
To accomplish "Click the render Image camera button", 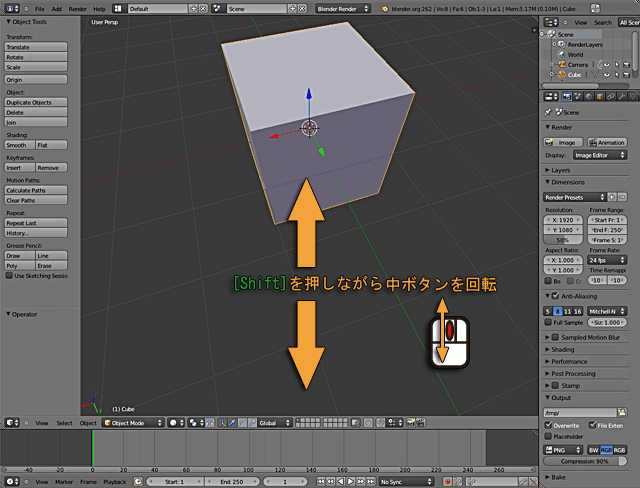I will [x=565, y=142].
